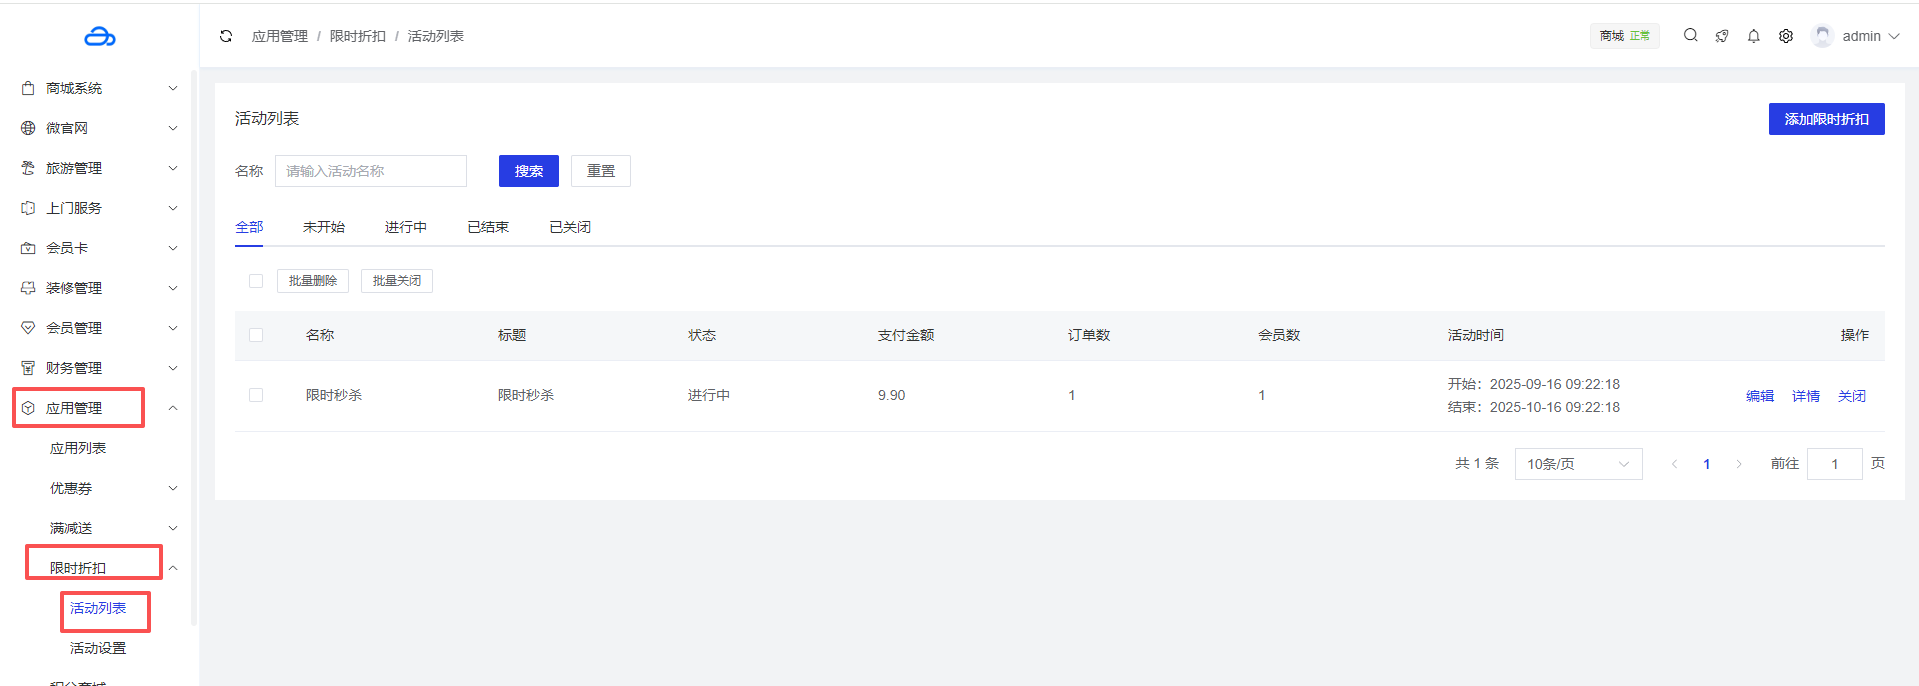Image resolution: width=1919 pixels, height=686 pixels.
Task: Open the settings gear icon
Action: (1786, 36)
